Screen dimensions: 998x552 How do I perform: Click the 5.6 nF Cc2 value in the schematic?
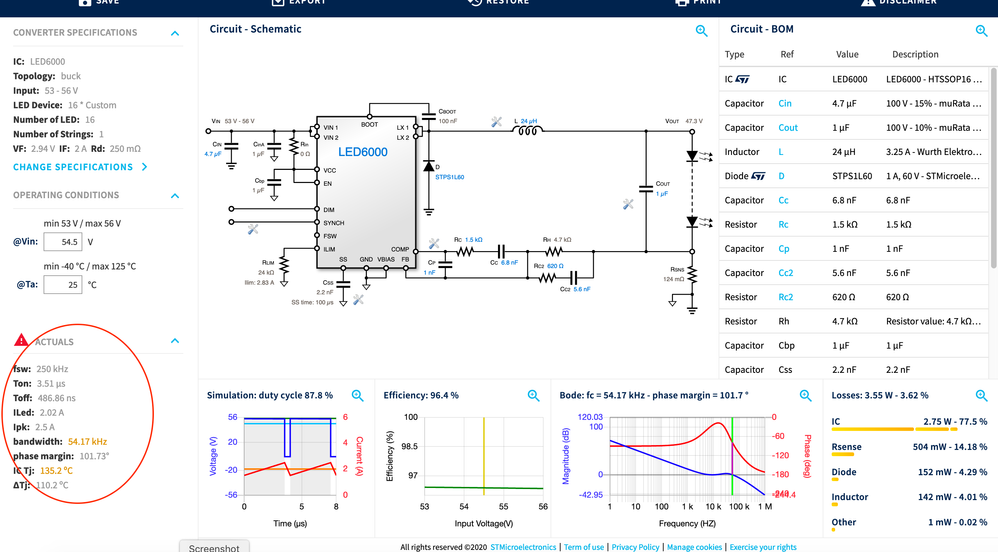pos(582,289)
